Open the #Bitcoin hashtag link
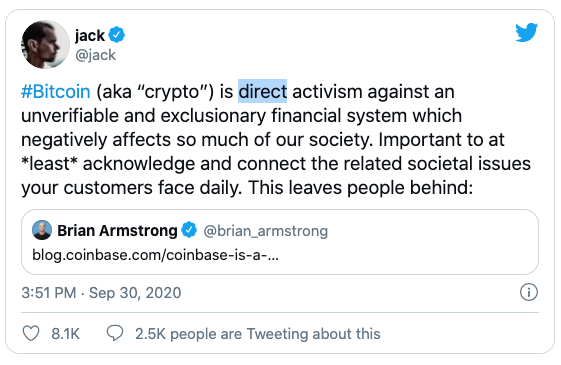Image resolution: width=561 pixels, height=365 pixels. point(56,92)
